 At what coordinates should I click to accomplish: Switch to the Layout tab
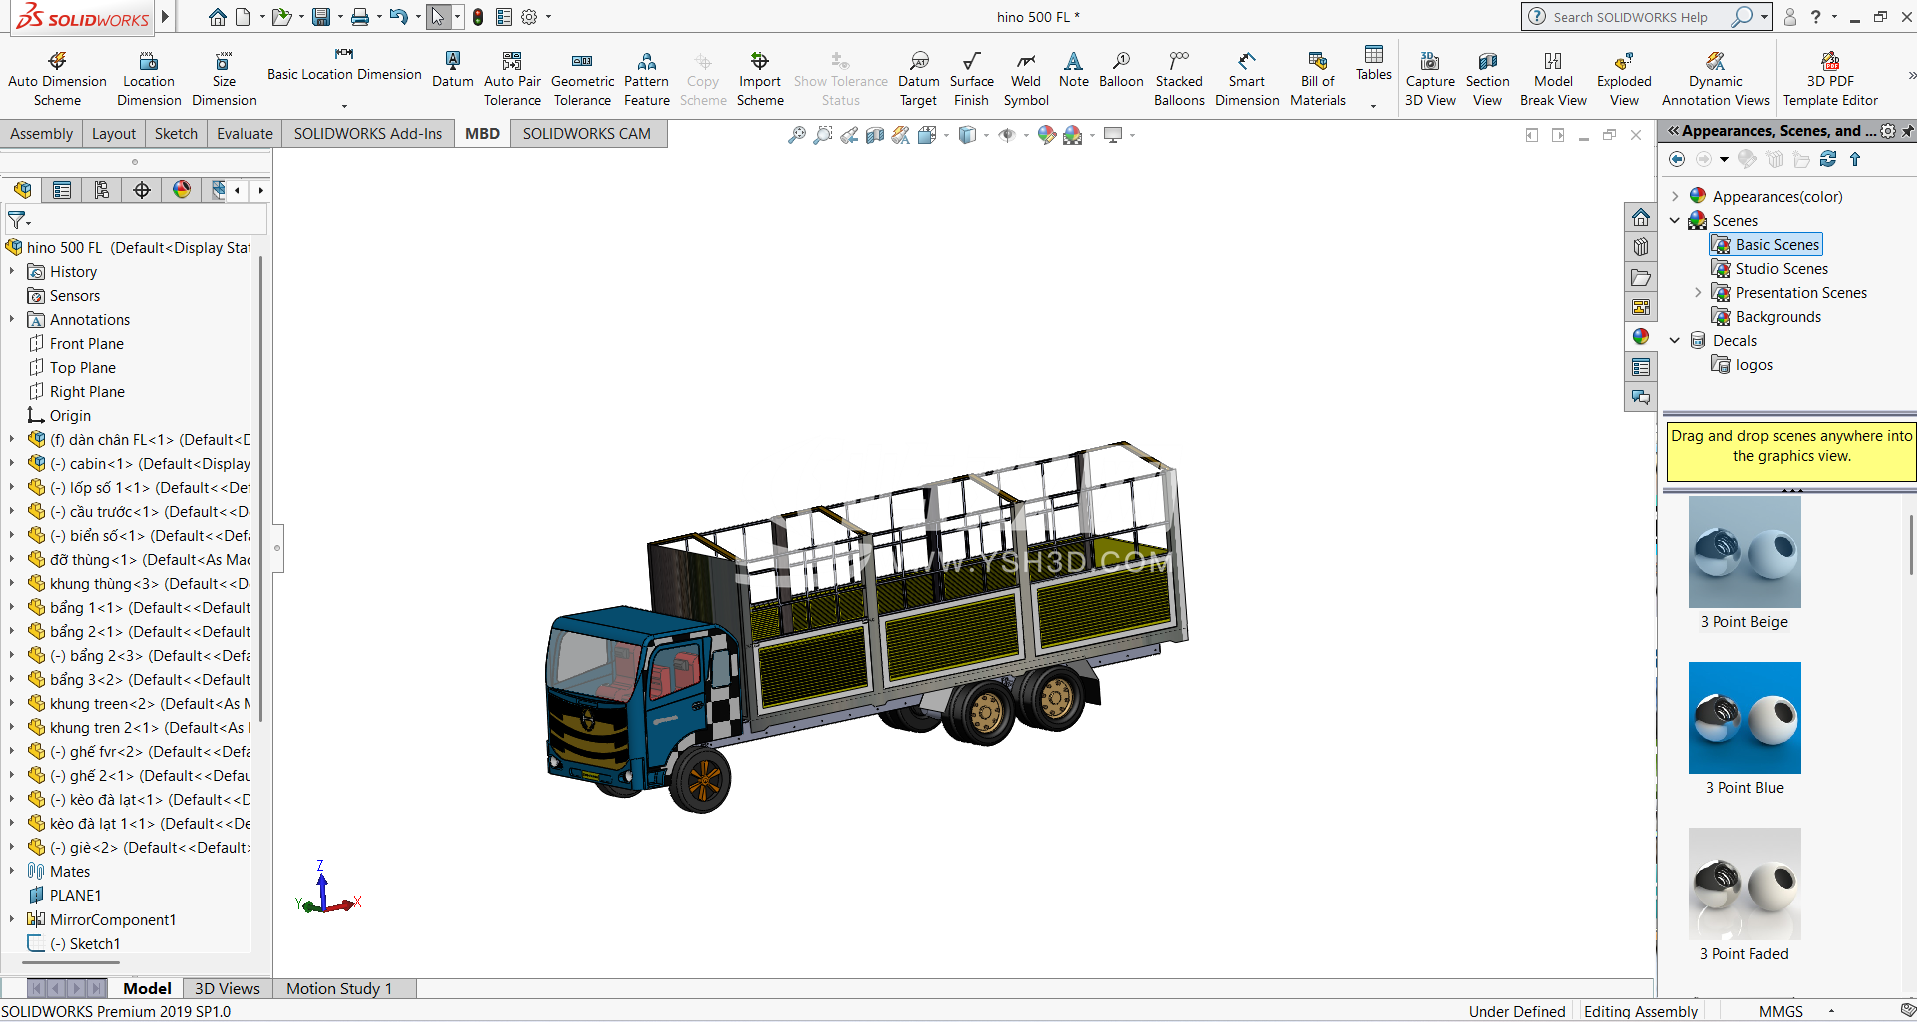[x=114, y=133]
